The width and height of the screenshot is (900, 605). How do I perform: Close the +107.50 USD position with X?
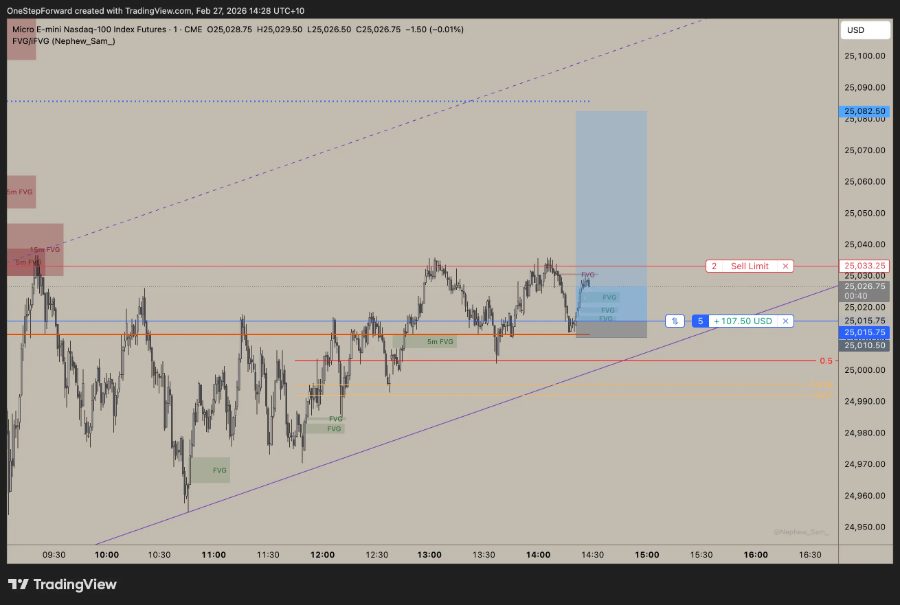pos(785,321)
